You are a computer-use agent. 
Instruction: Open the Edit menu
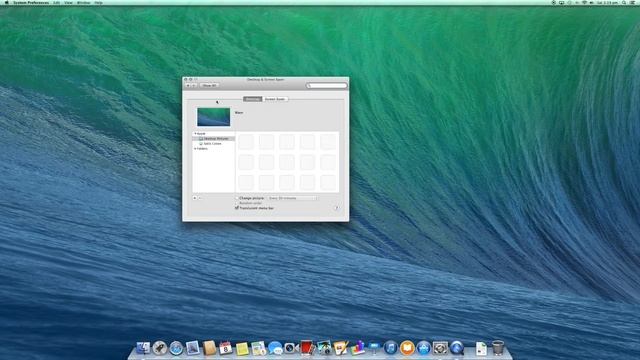pos(57,2)
